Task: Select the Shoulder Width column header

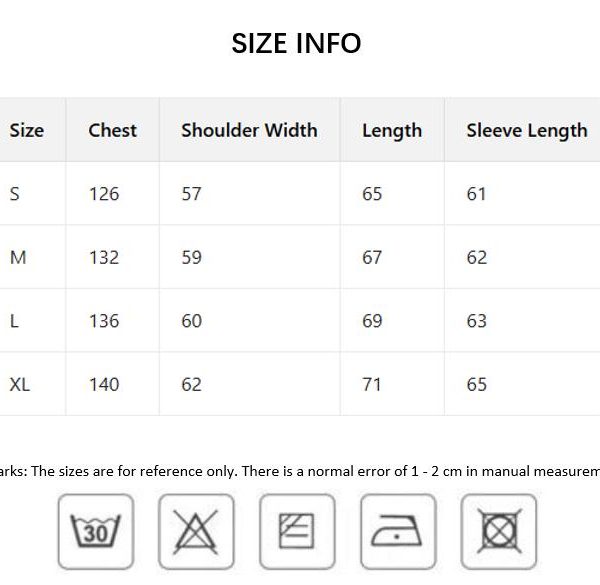Action: tap(249, 130)
